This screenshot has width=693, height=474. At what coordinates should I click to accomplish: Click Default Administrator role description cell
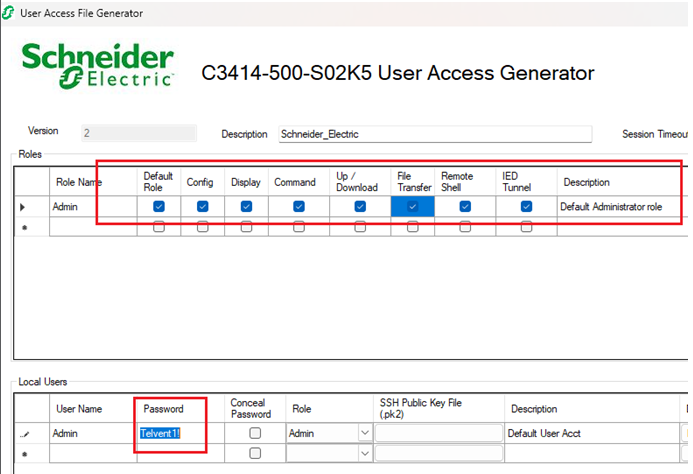[x=622, y=206]
